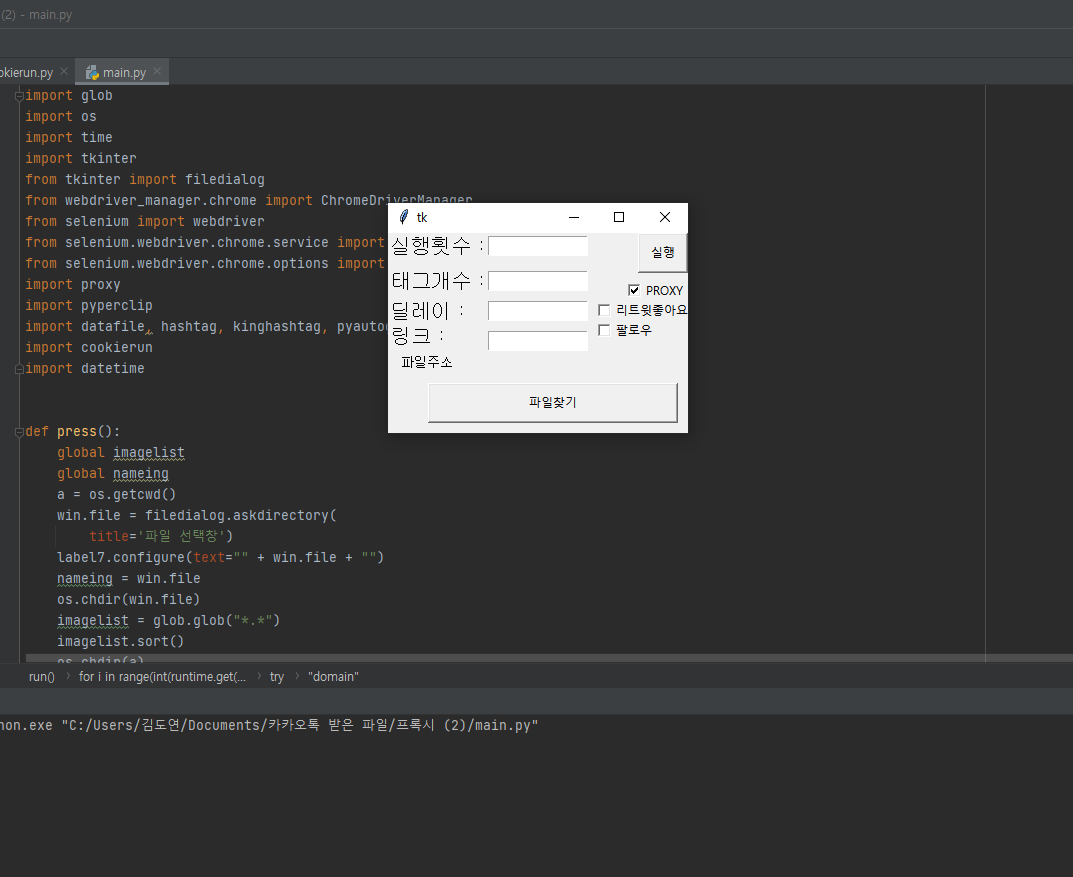Click the 'global nameing' code line

(113, 473)
